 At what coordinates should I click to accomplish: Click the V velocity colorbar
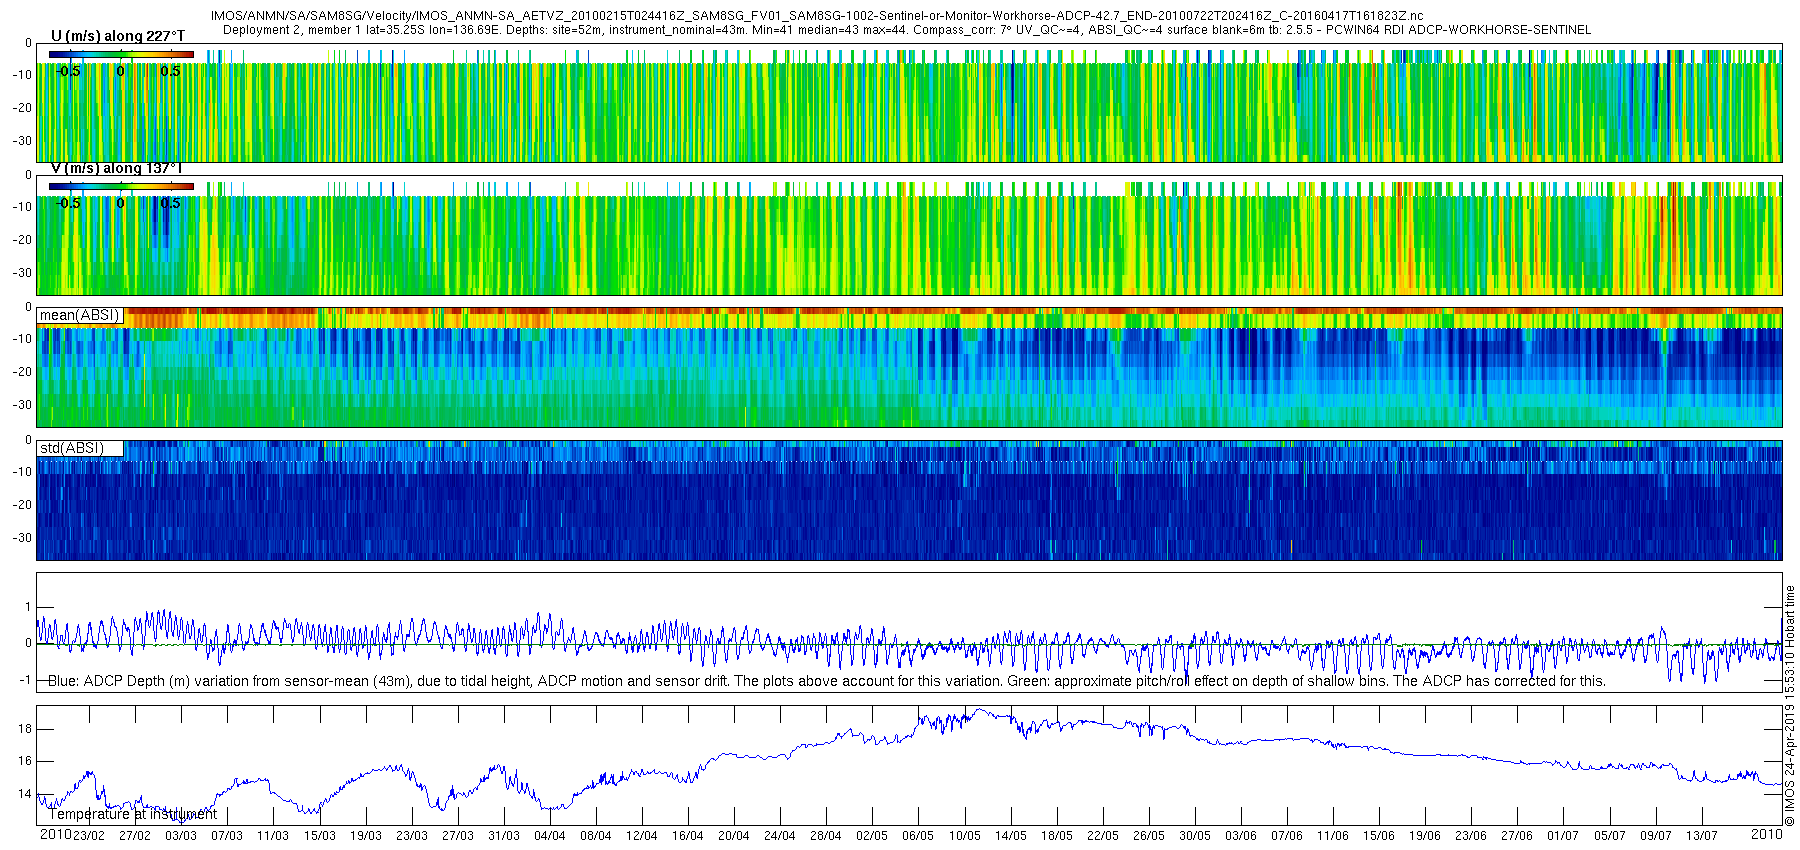121,186
